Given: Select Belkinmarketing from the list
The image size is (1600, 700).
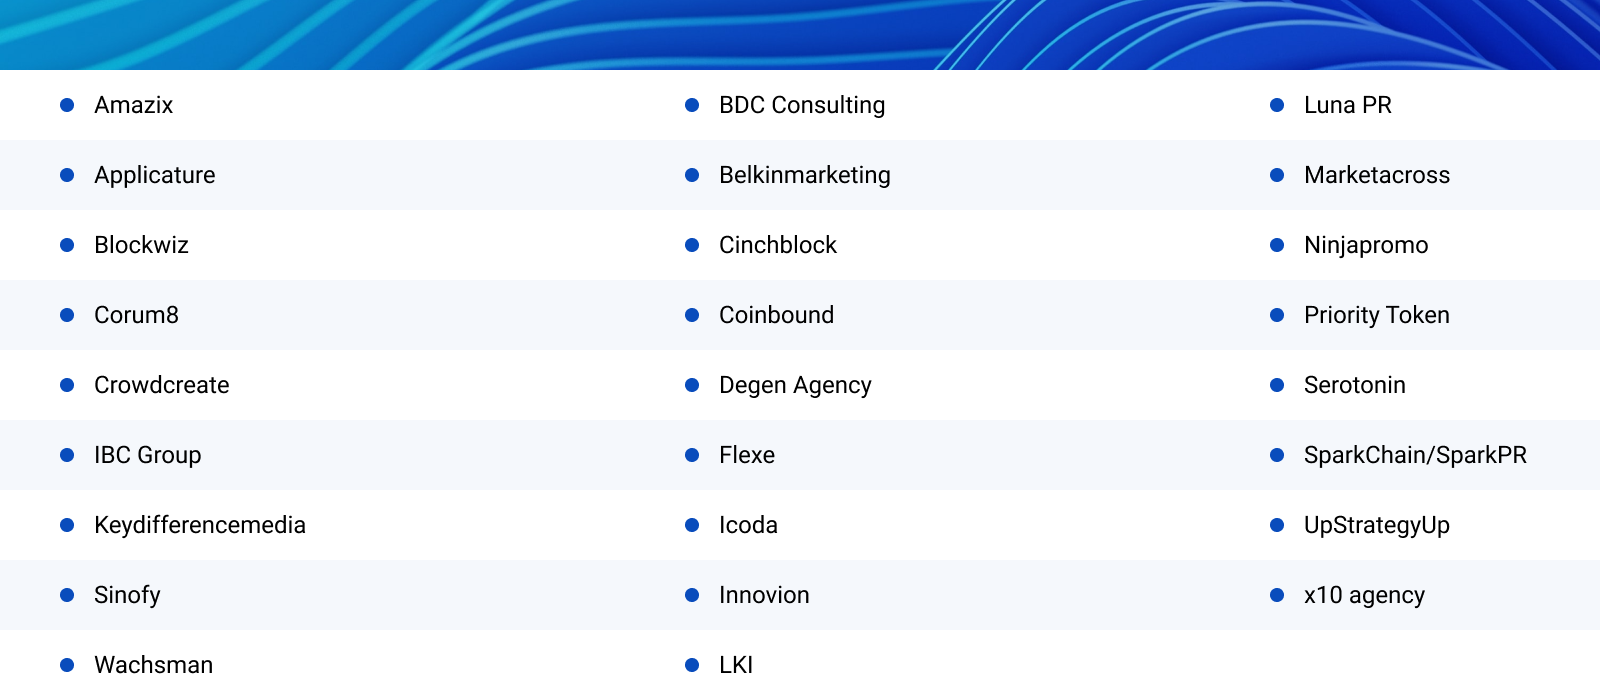Looking at the screenshot, I should (x=804, y=175).
